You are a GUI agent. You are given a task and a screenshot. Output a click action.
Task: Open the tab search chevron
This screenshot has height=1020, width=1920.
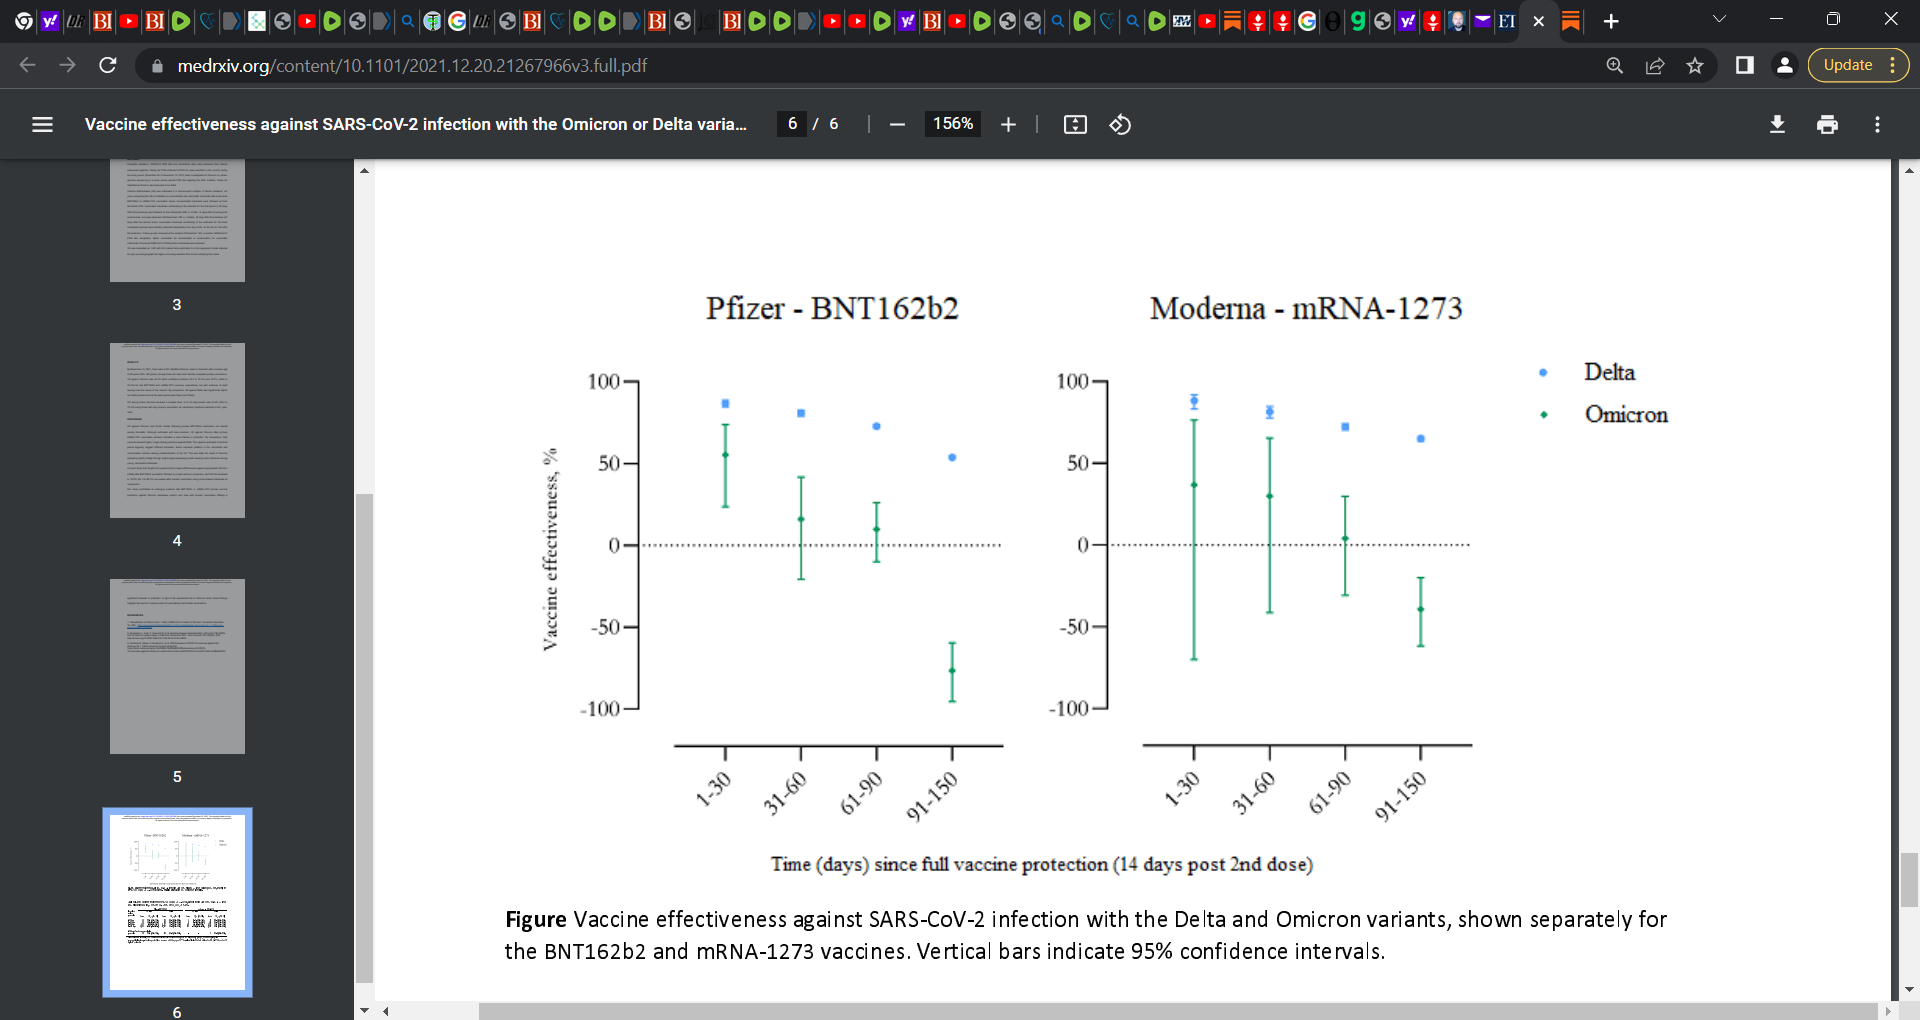1719,18
